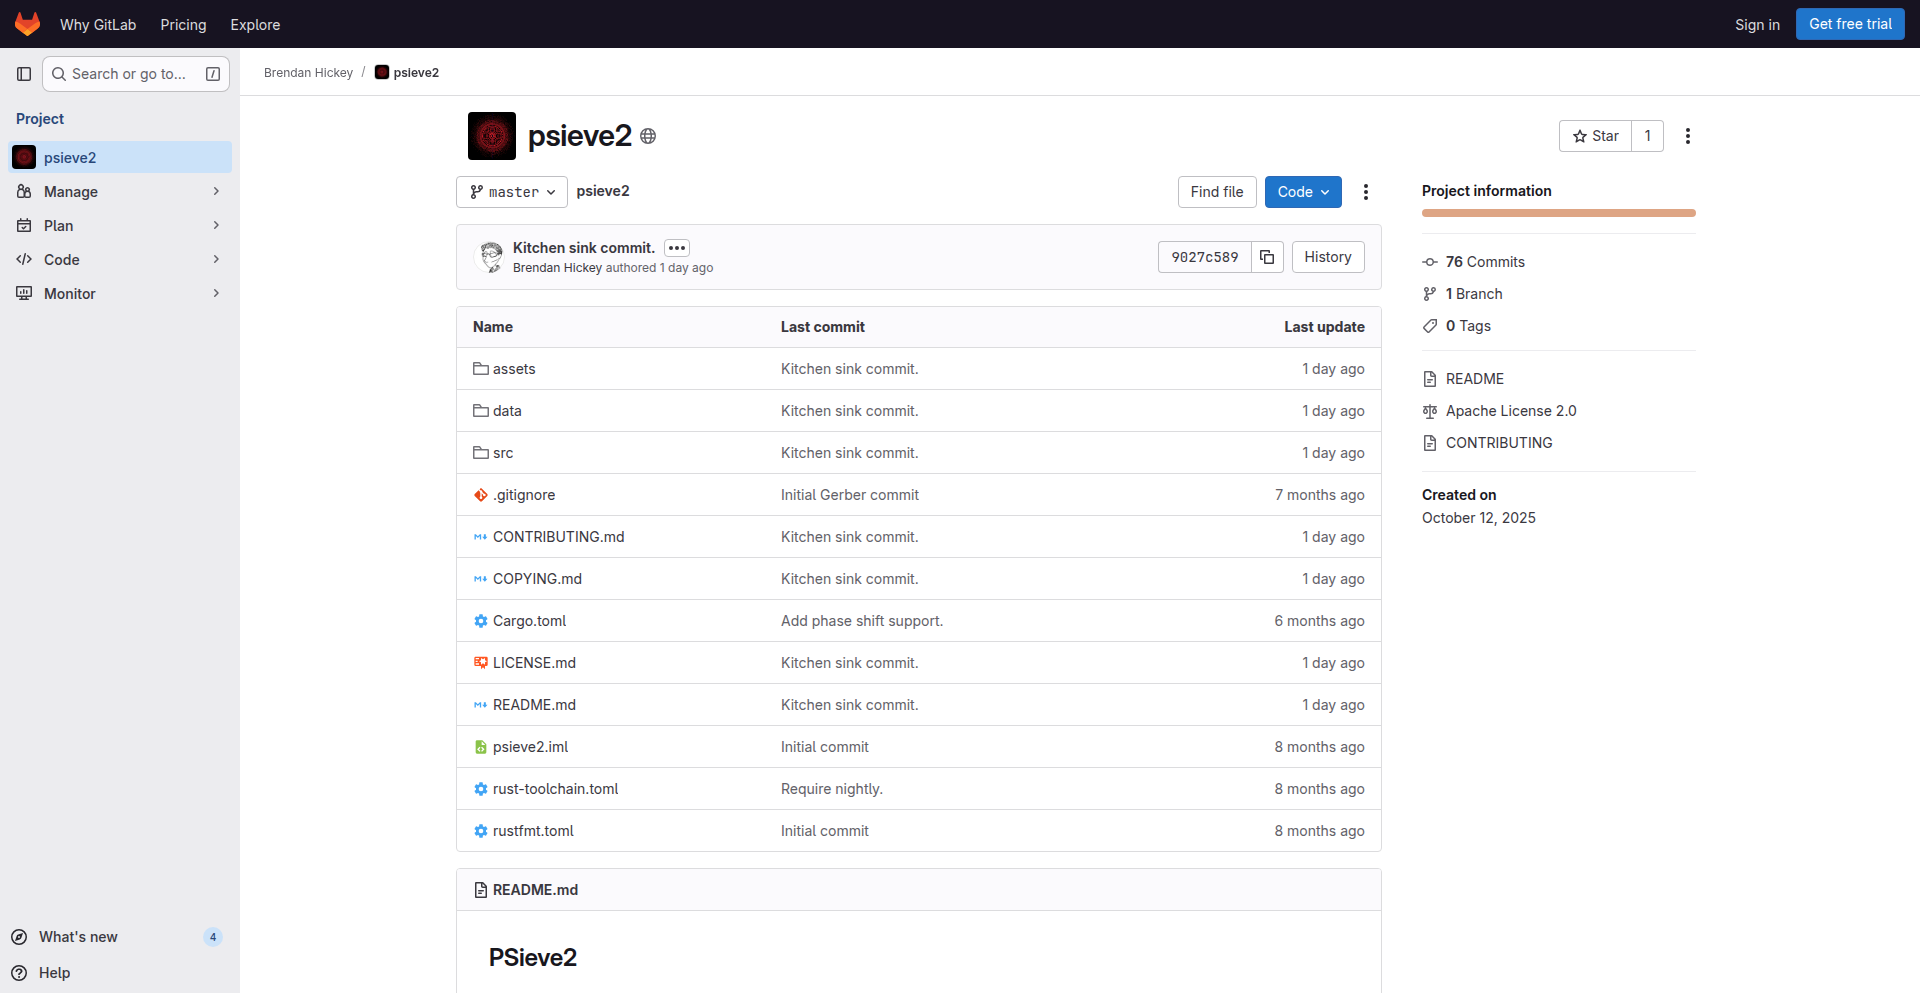Expand the Monitor sidebar section

120,294
